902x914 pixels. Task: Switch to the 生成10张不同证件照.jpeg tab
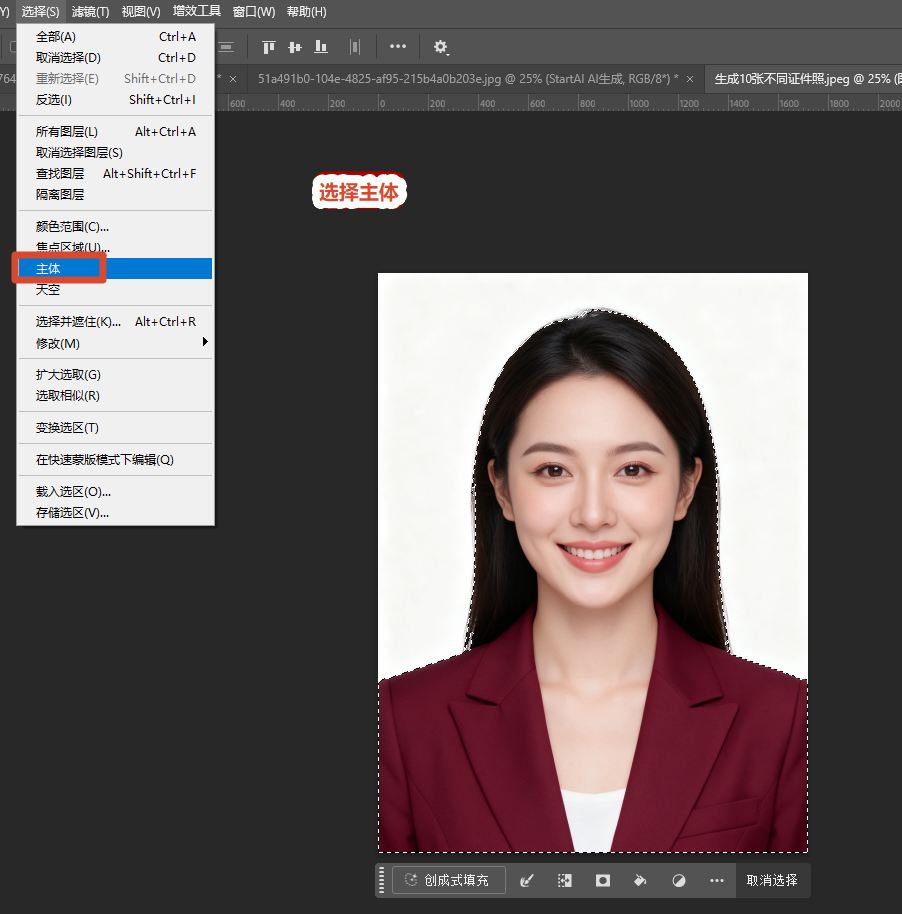[803, 79]
